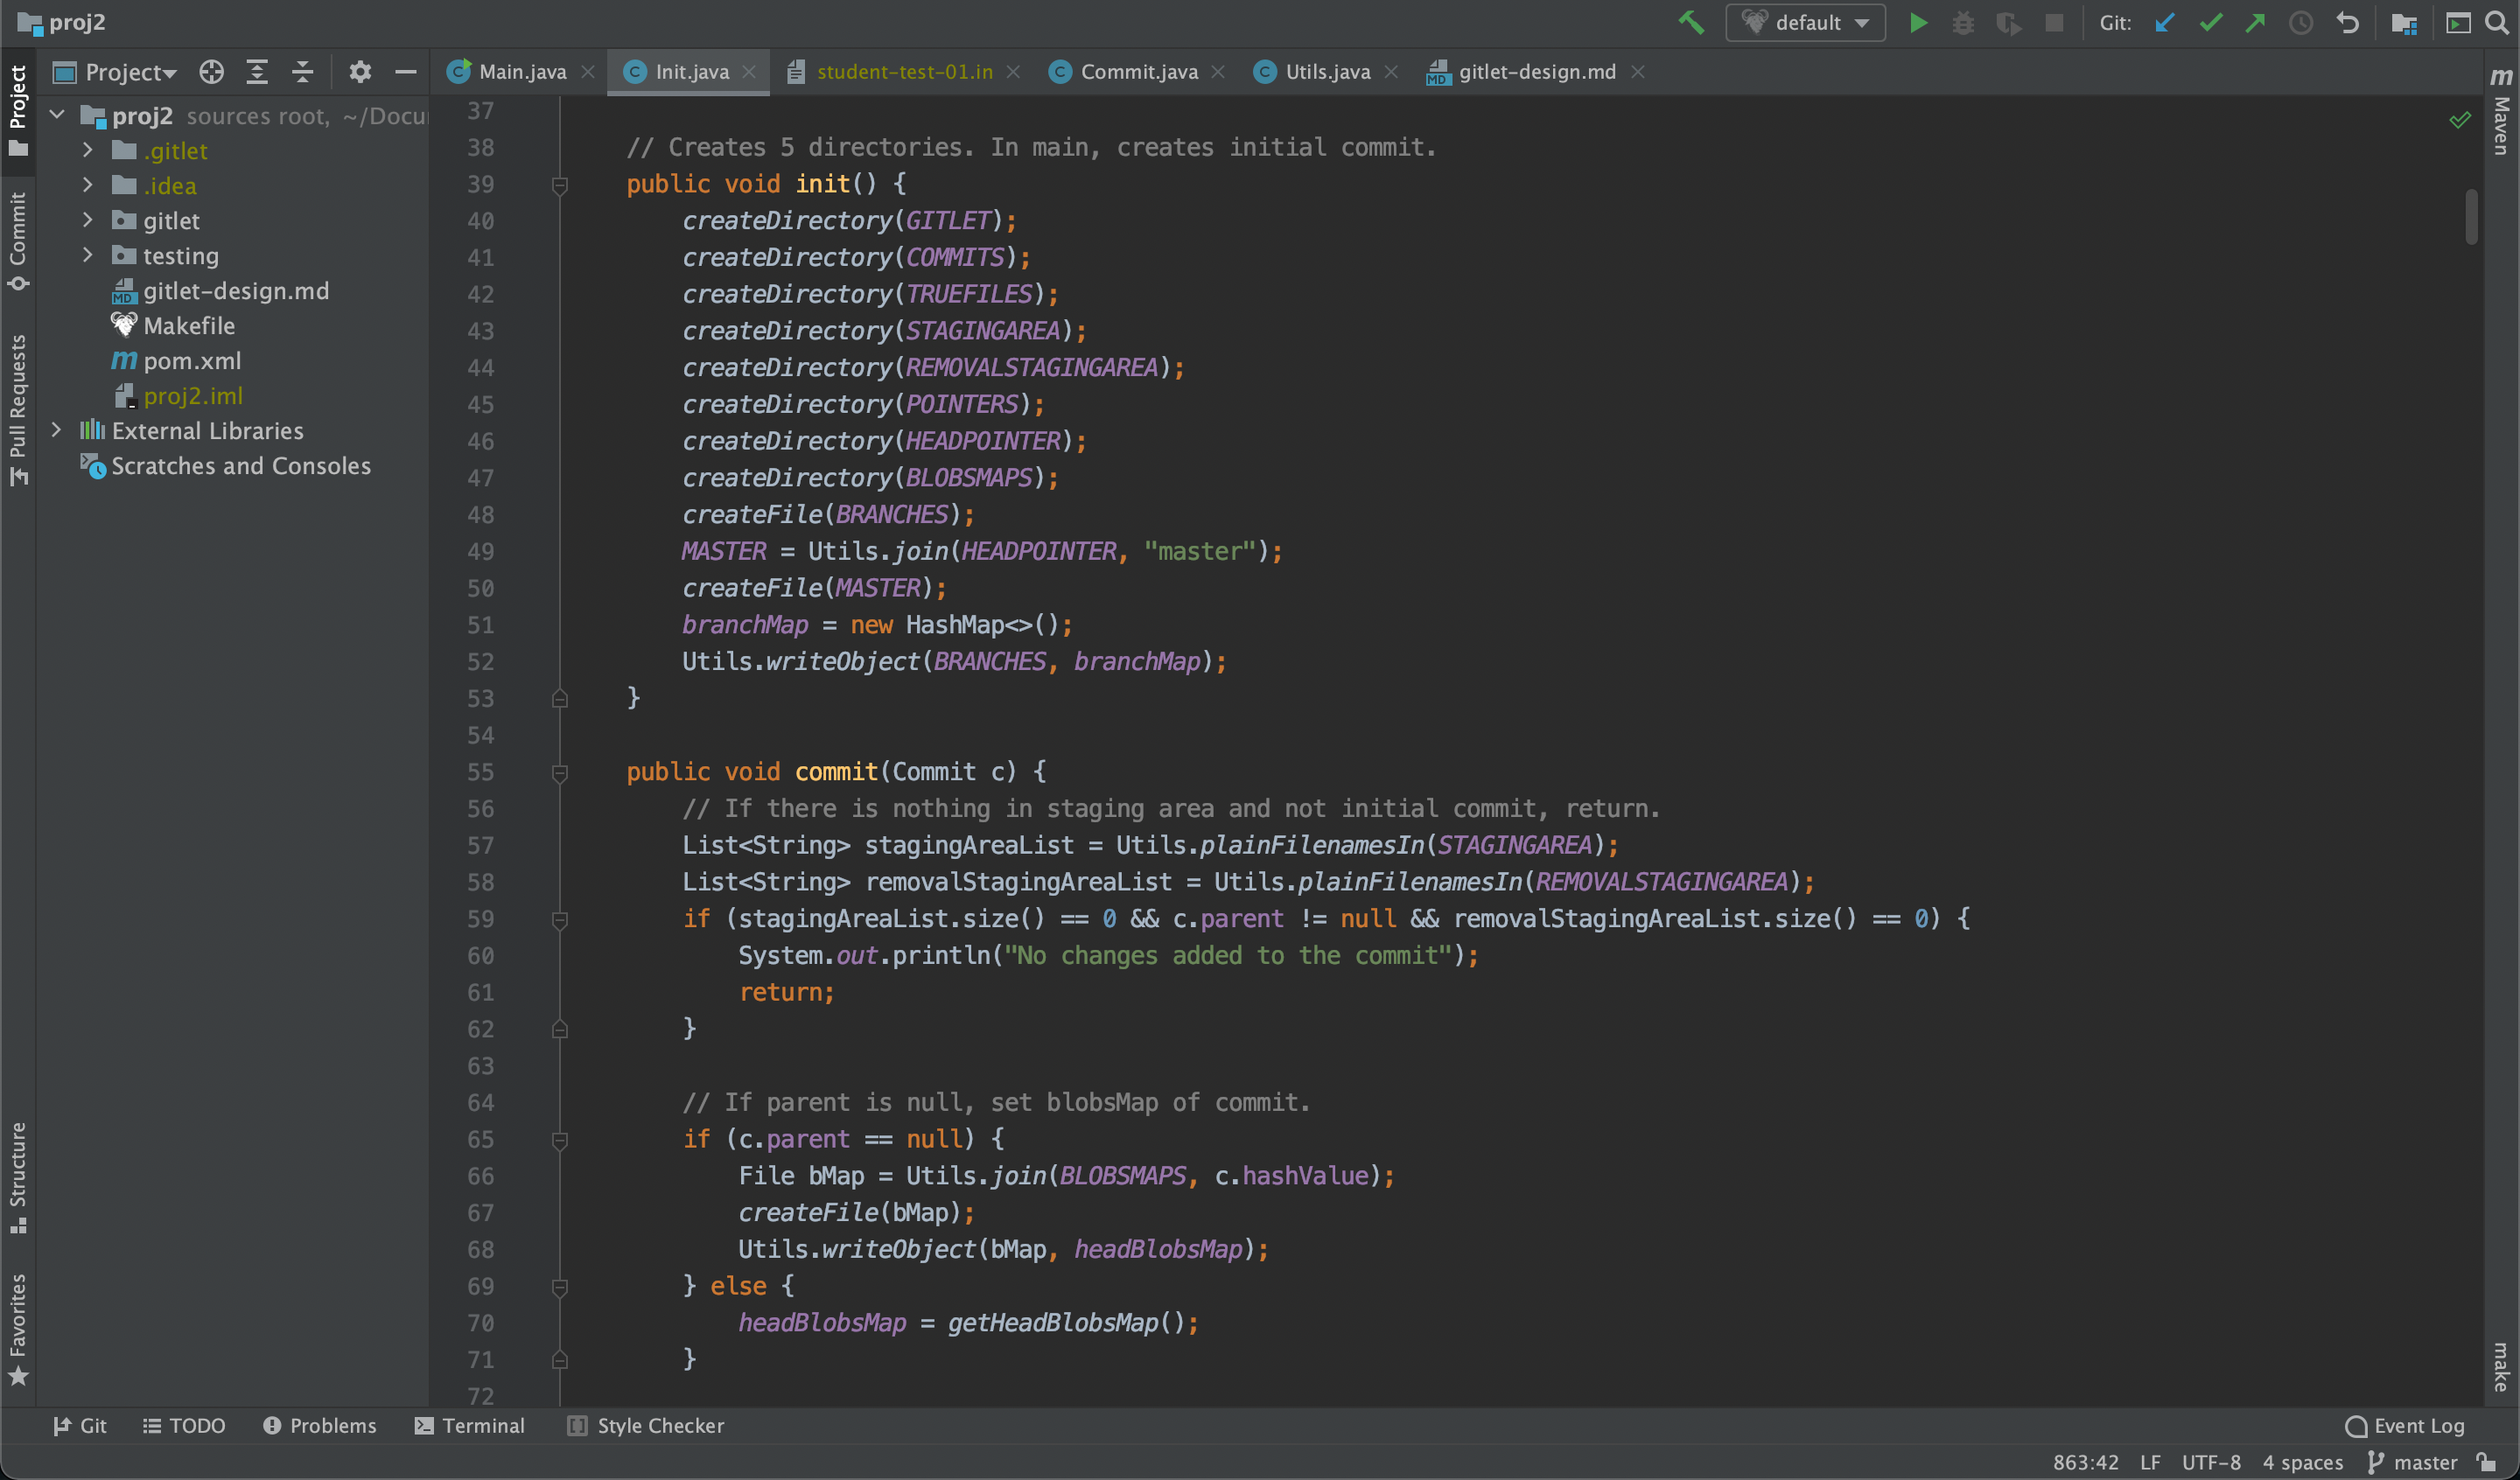Collapse the proj2 root folder
The width and height of the screenshot is (2520, 1480).
click(57, 115)
